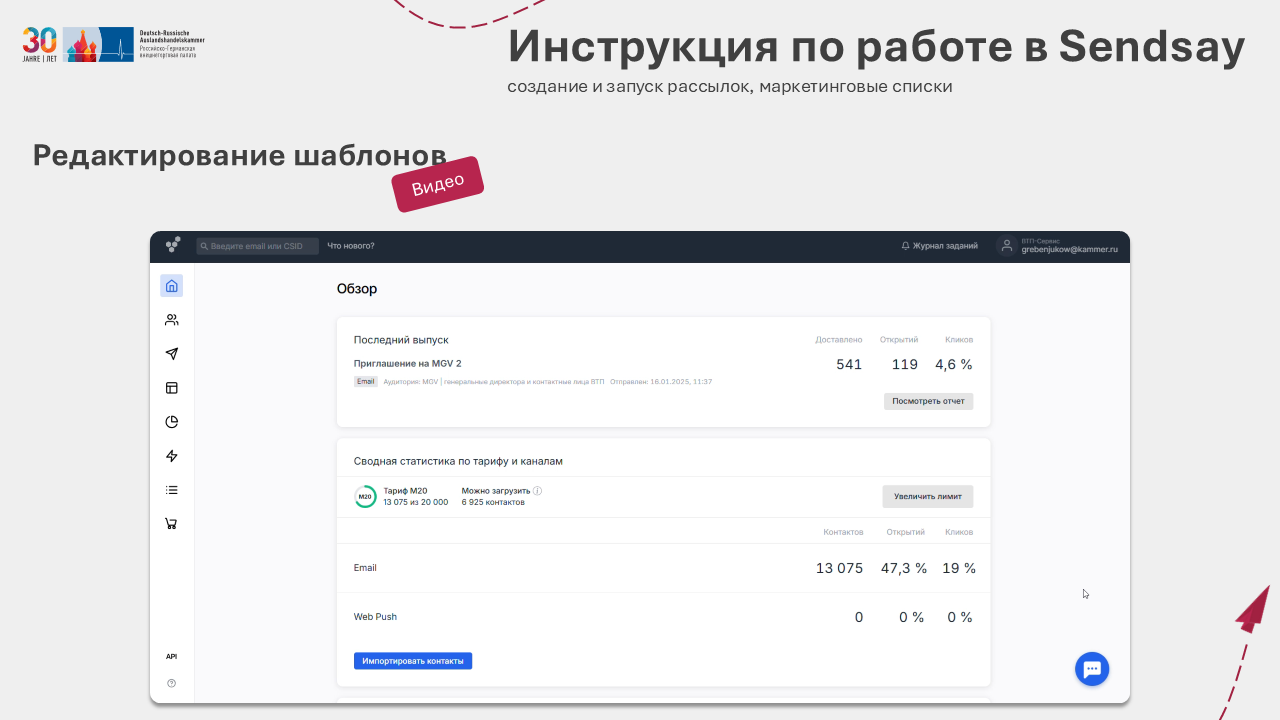The width and height of the screenshot is (1280, 720).
Task: Click the 6 925 контактов text
Action: click(x=493, y=502)
